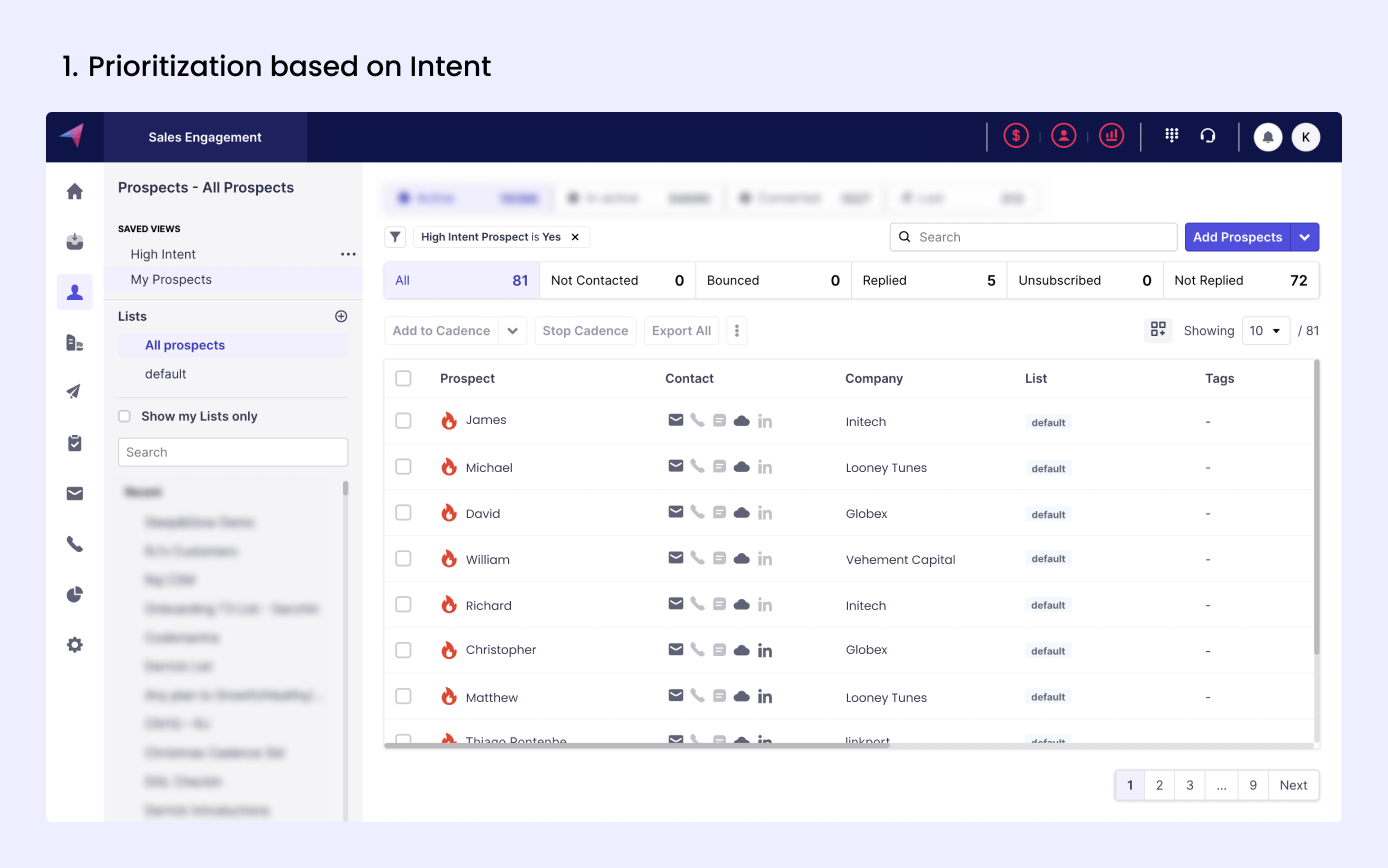Change page size using the Showing 10 dropdown

click(x=1266, y=330)
